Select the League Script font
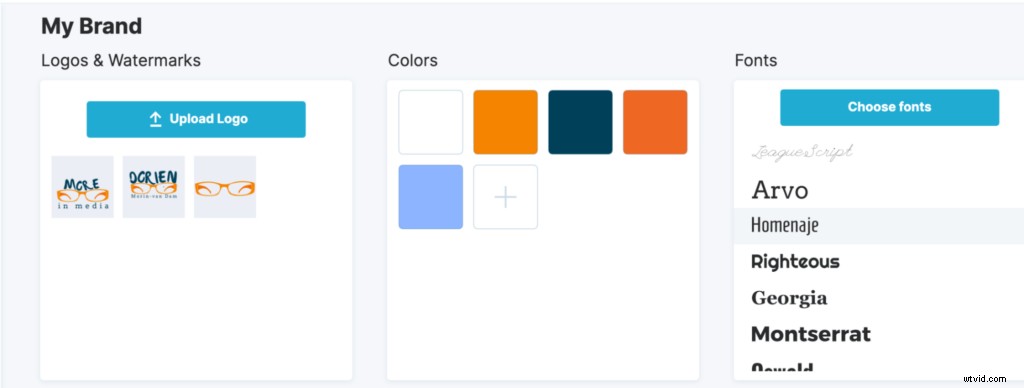1024x388 pixels. pyautogui.click(x=802, y=152)
